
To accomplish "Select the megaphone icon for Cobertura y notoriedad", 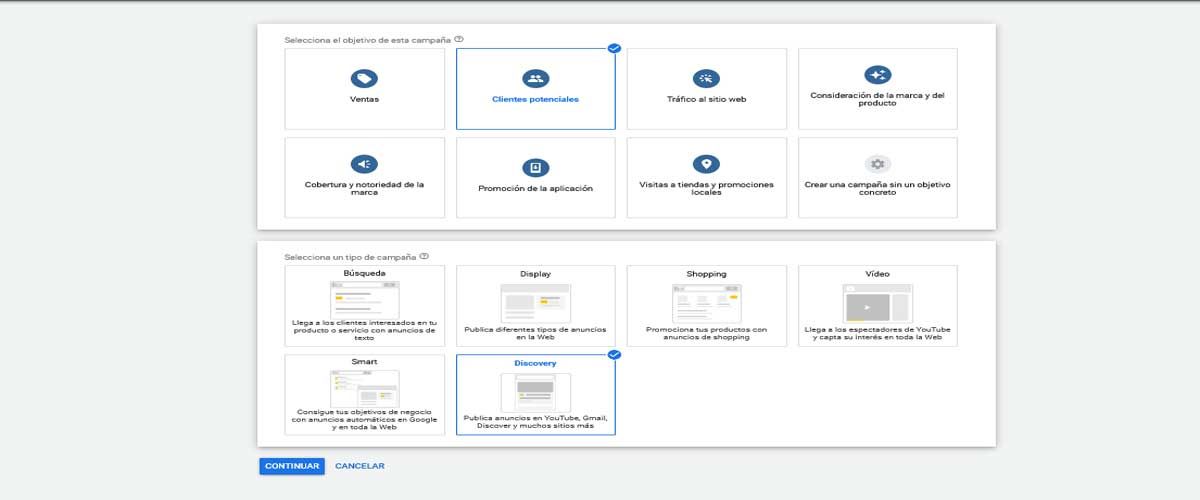I will point(364,164).
